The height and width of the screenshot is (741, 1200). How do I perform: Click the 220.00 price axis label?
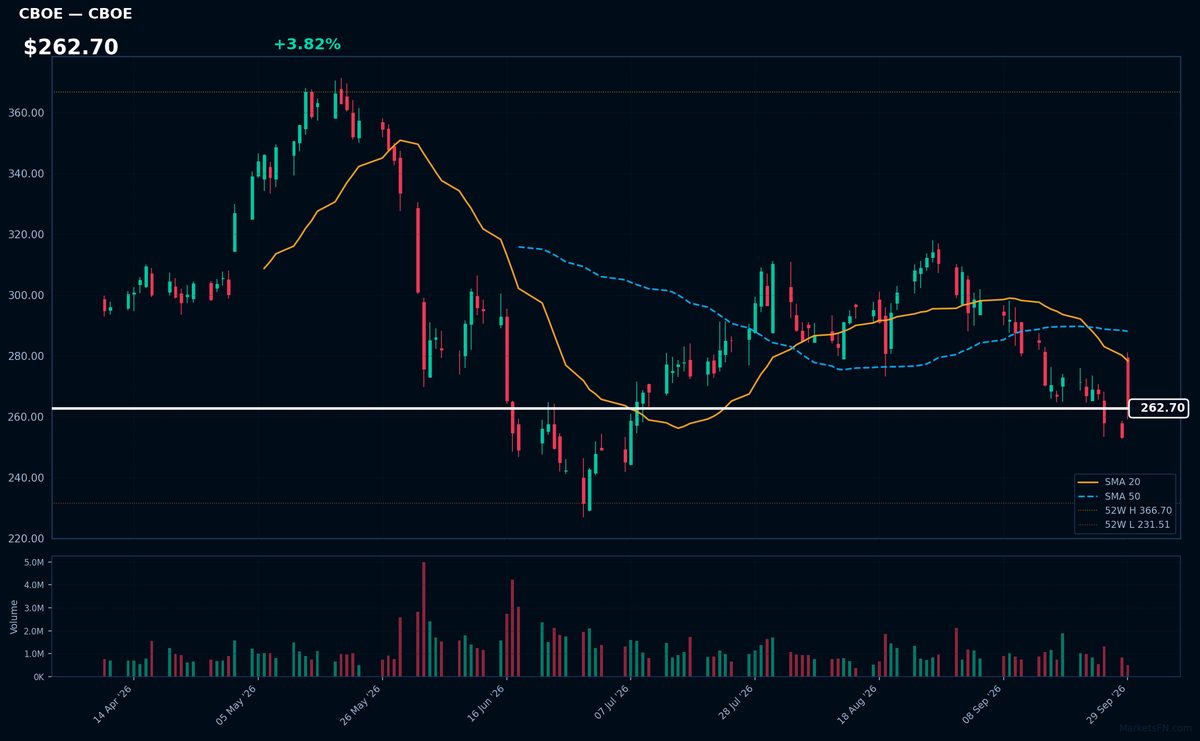(26, 539)
